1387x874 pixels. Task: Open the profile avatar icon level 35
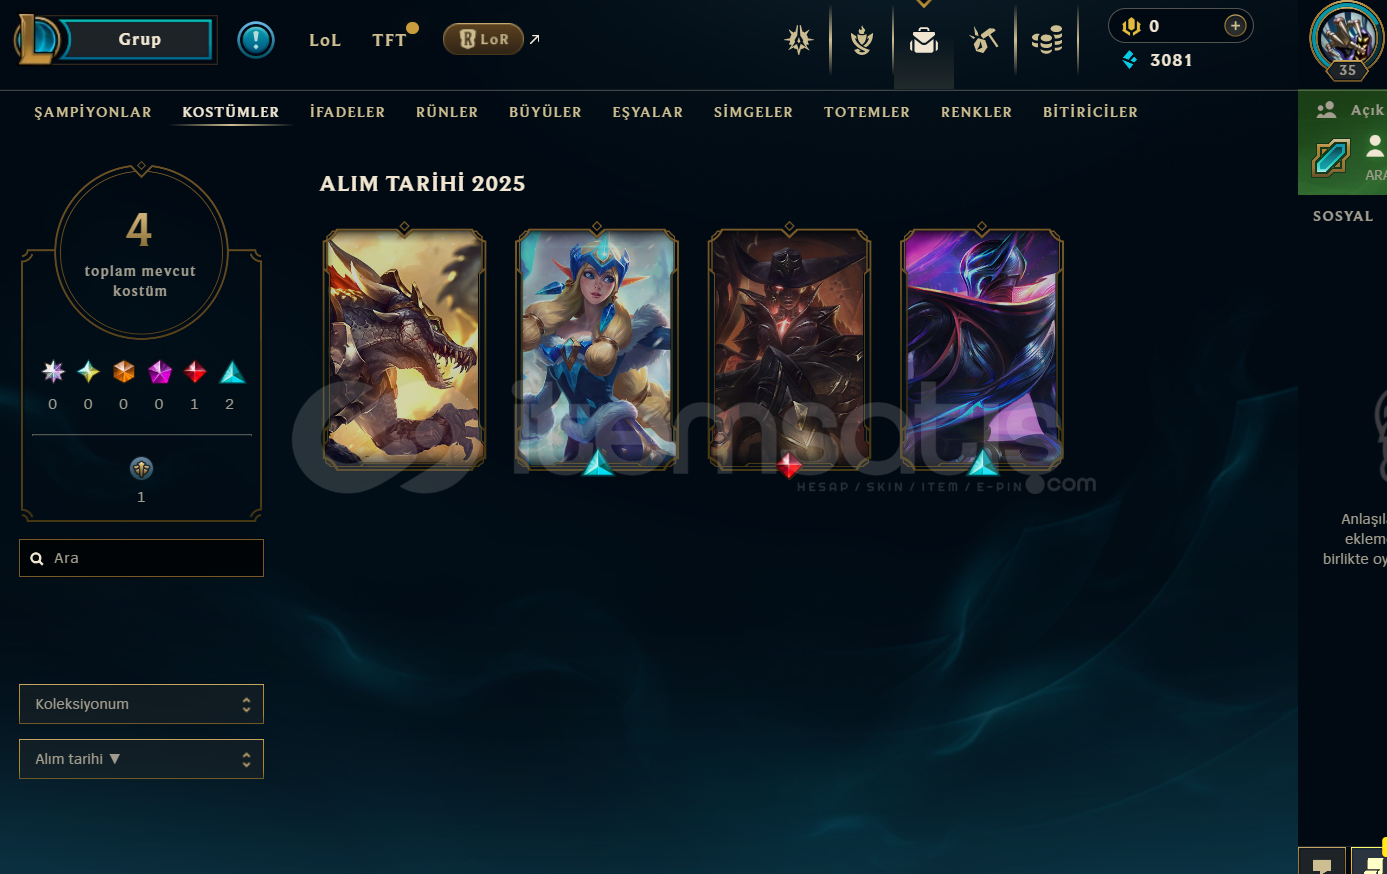pyautogui.click(x=1347, y=40)
